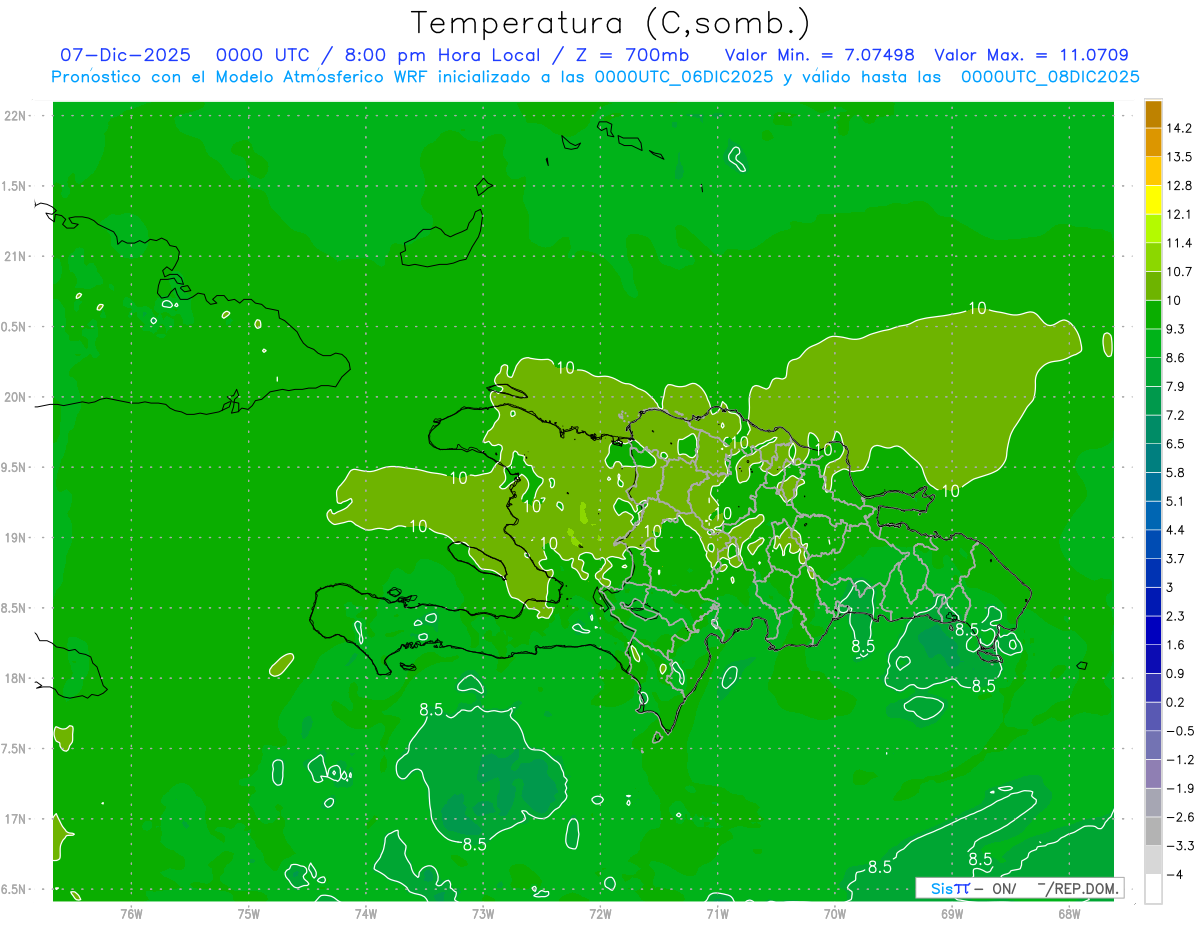1200x927 pixels.
Task: Click the 71W longitude axis label
Action: coord(717,914)
